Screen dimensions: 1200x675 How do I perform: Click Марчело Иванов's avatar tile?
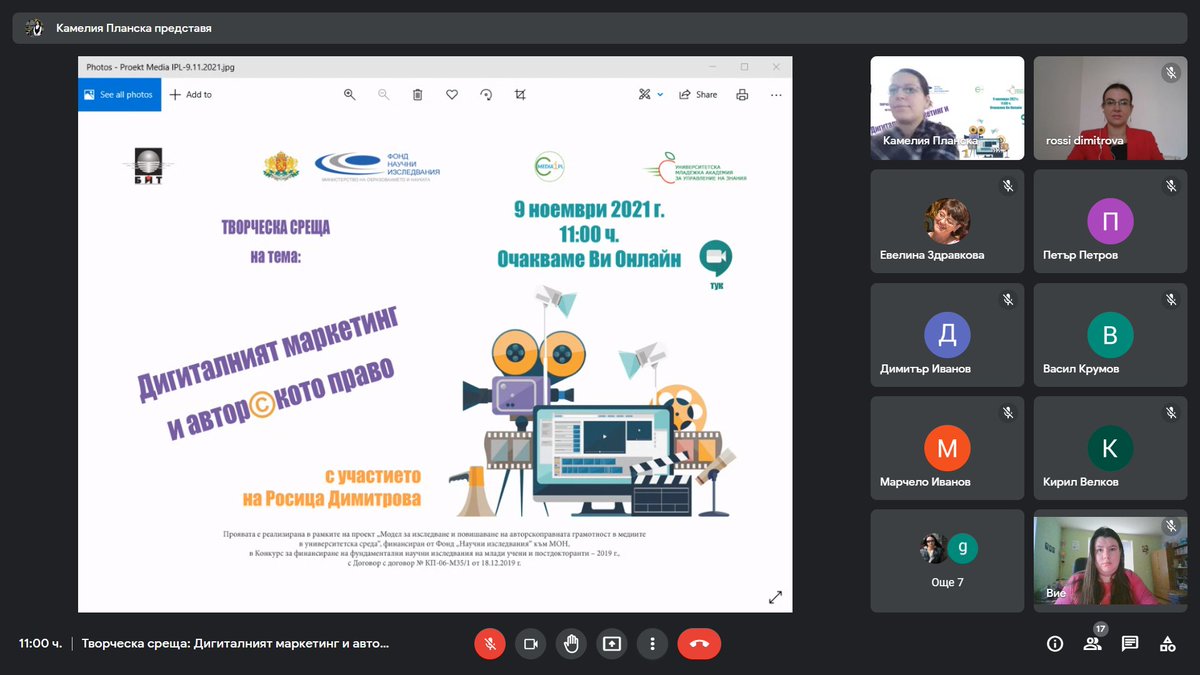(947, 448)
